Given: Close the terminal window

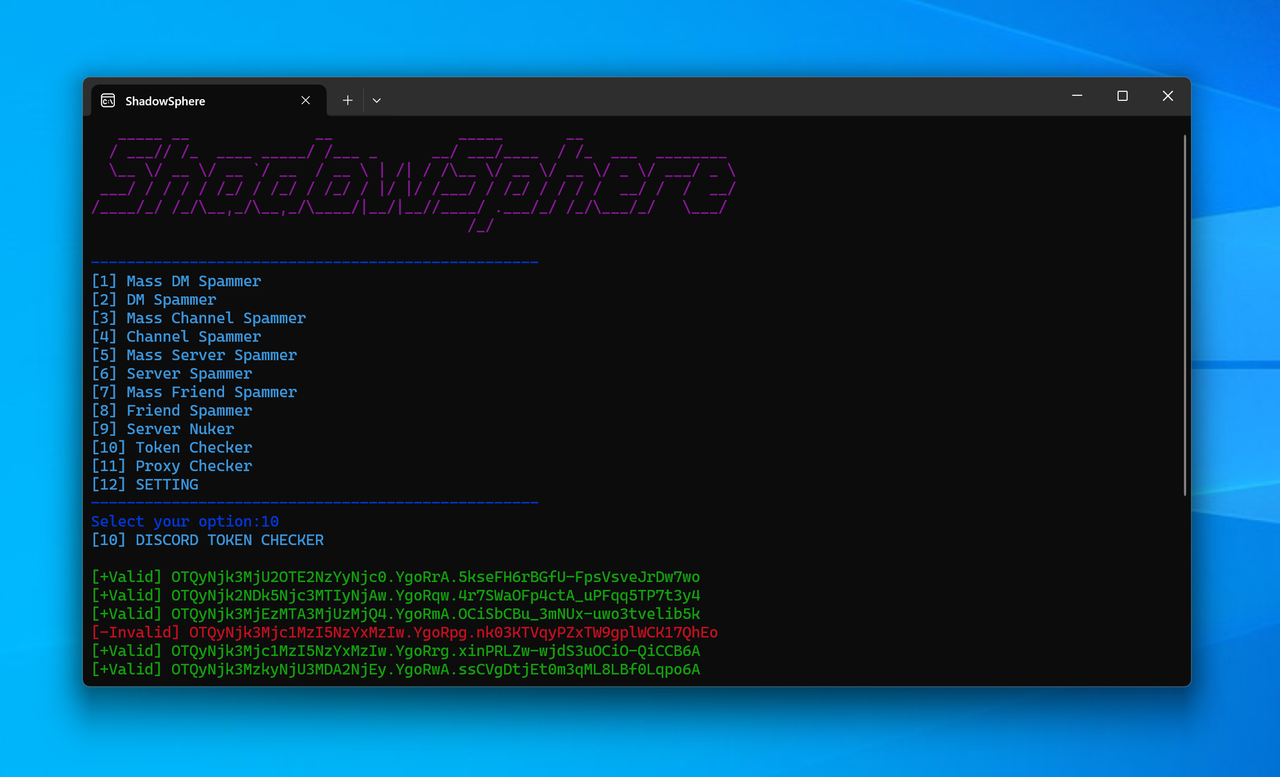Looking at the screenshot, I should click(x=1168, y=96).
